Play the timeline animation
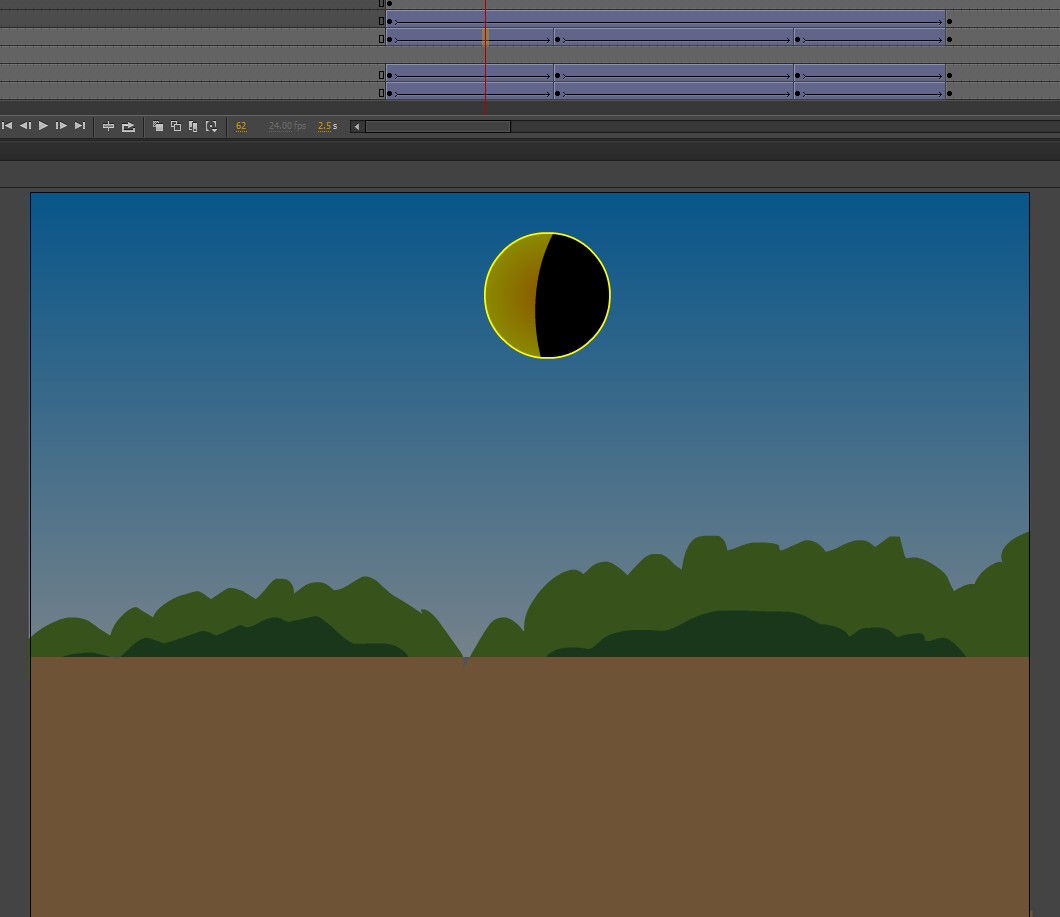 point(43,126)
